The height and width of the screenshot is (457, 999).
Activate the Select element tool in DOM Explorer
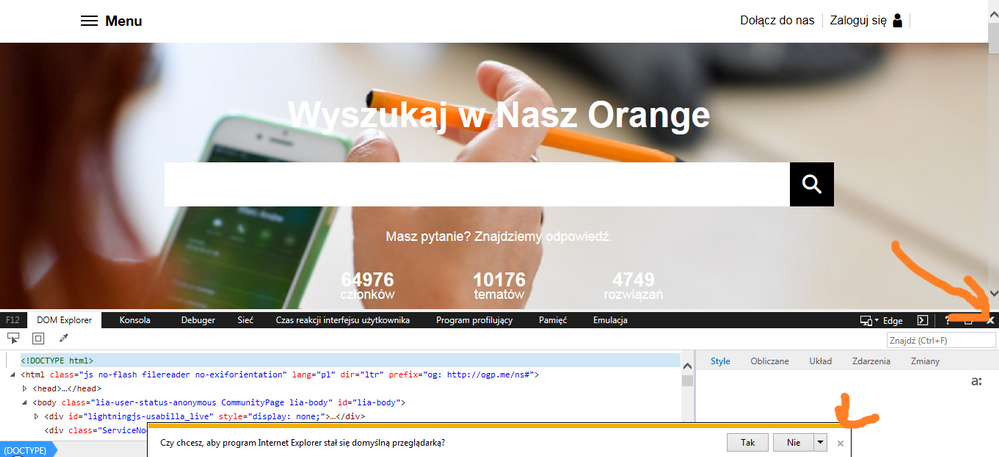coord(13,338)
